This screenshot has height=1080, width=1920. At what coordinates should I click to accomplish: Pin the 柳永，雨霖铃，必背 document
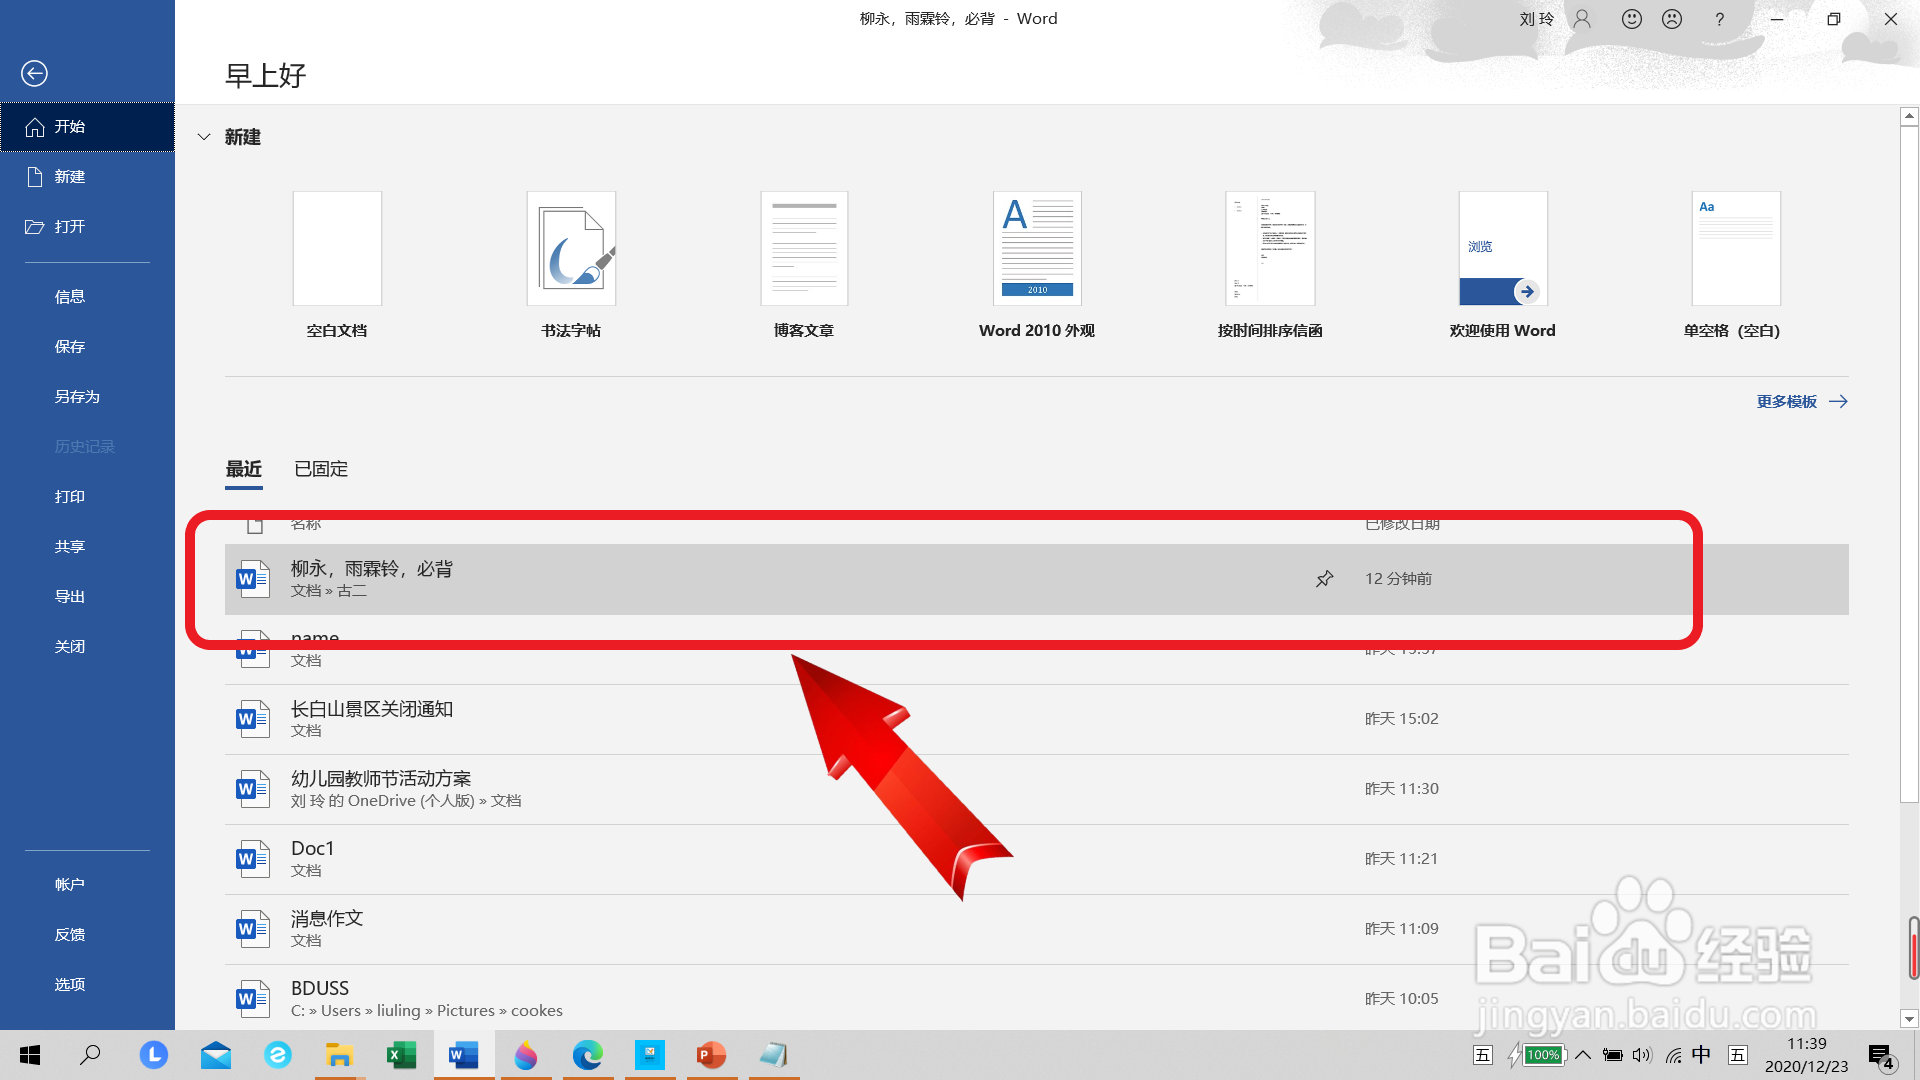tap(1324, 579)
